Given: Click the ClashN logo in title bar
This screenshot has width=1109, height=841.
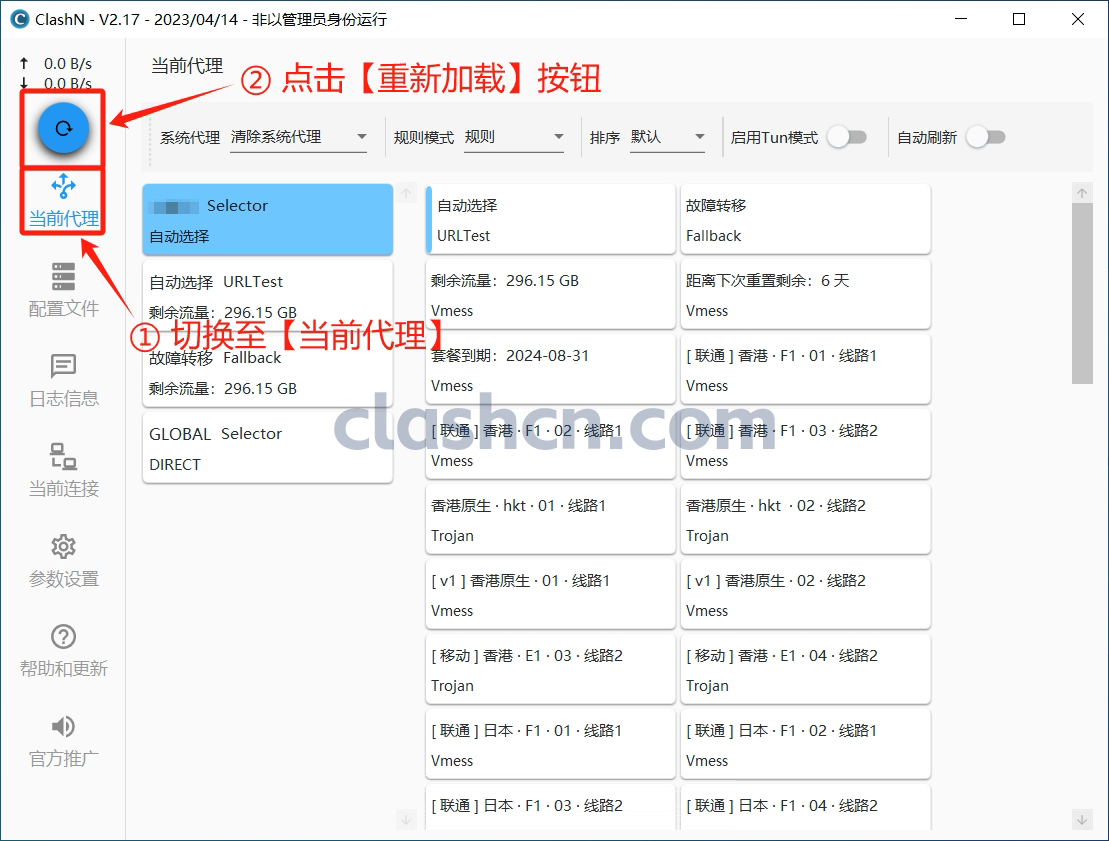Looking at the screenshot, I should pos(20,19).
